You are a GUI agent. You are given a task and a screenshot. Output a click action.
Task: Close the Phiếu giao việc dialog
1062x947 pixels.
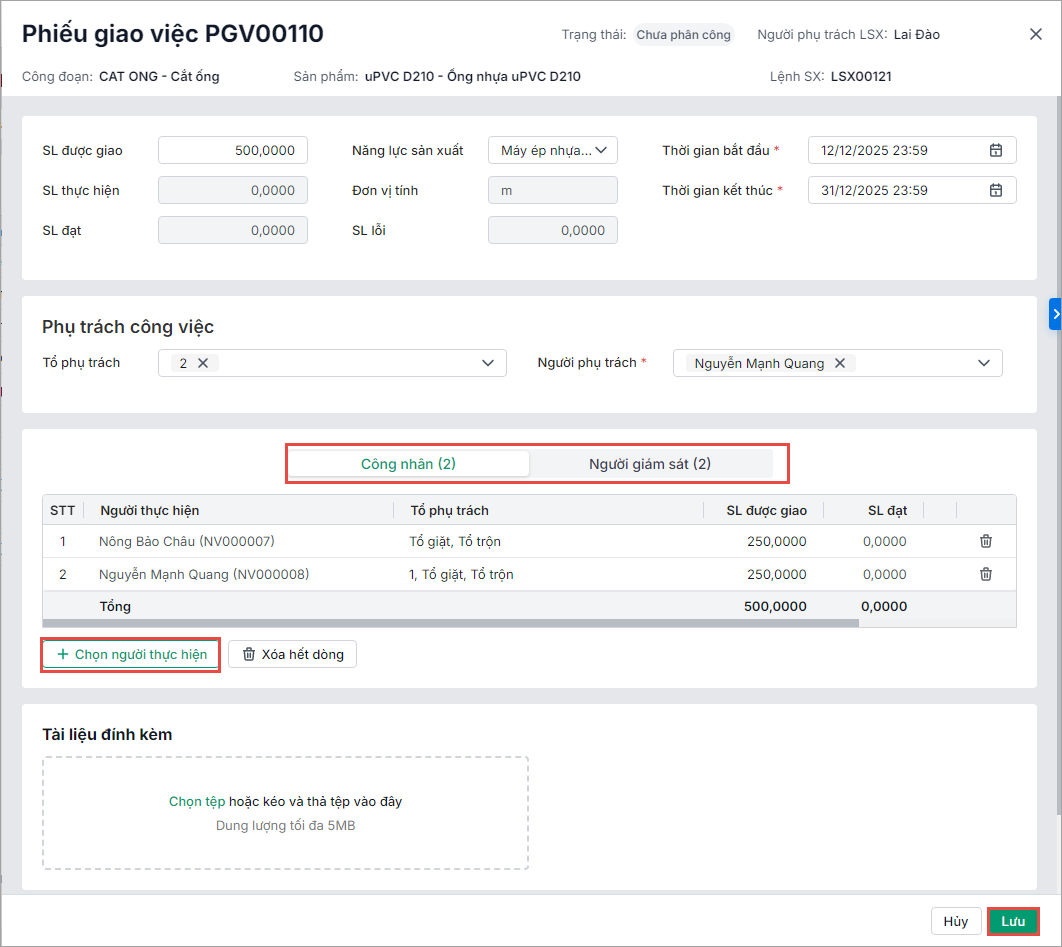click(1035, 34)
